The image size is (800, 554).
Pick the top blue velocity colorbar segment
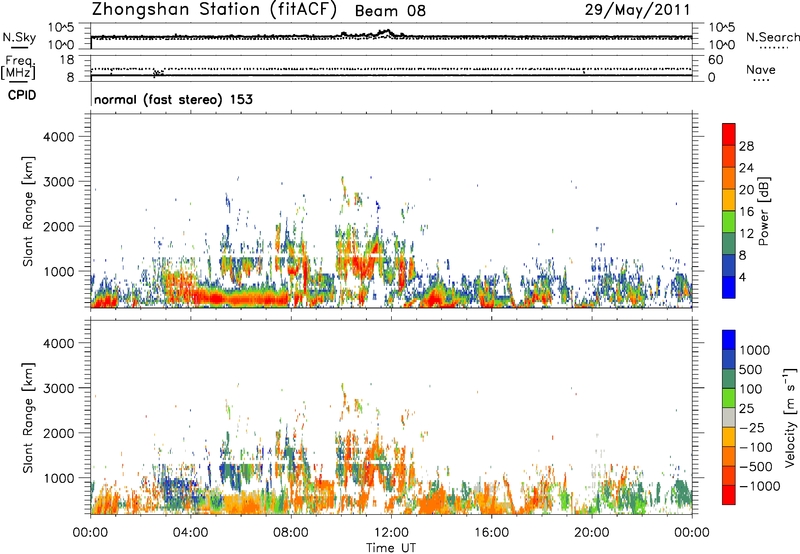729,340
